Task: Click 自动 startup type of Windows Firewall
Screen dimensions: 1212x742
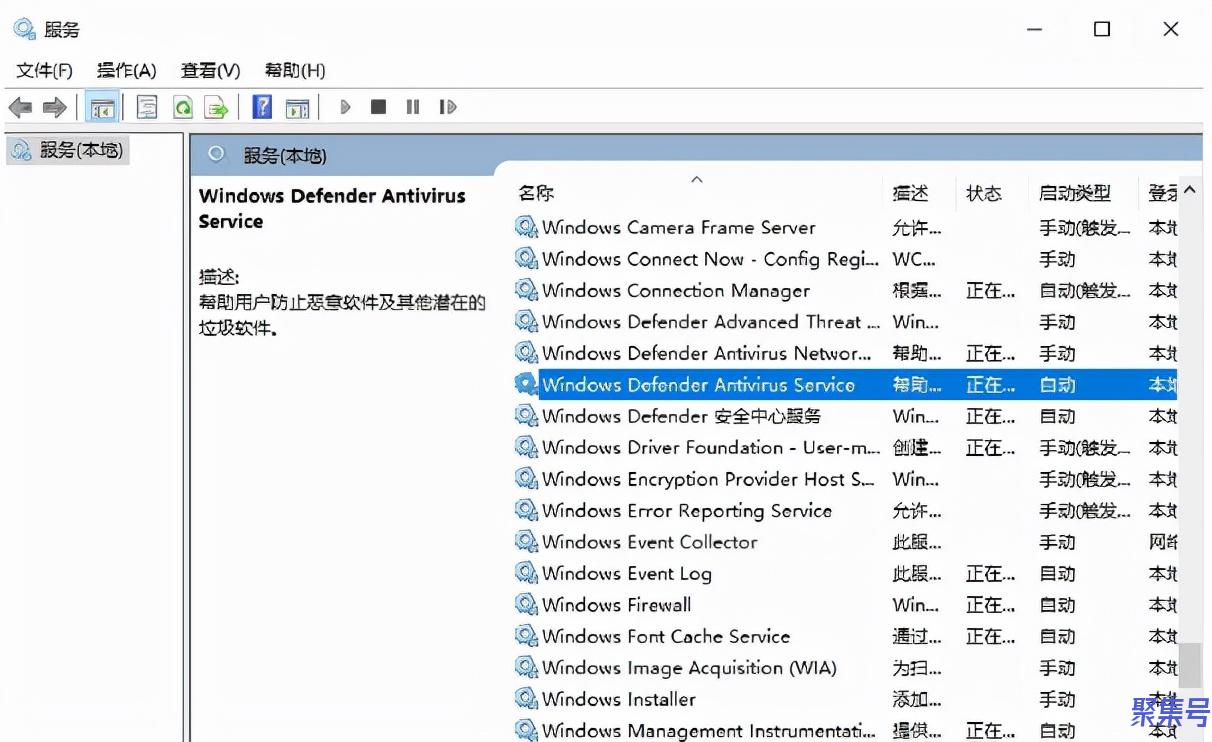Action: 1057,605
